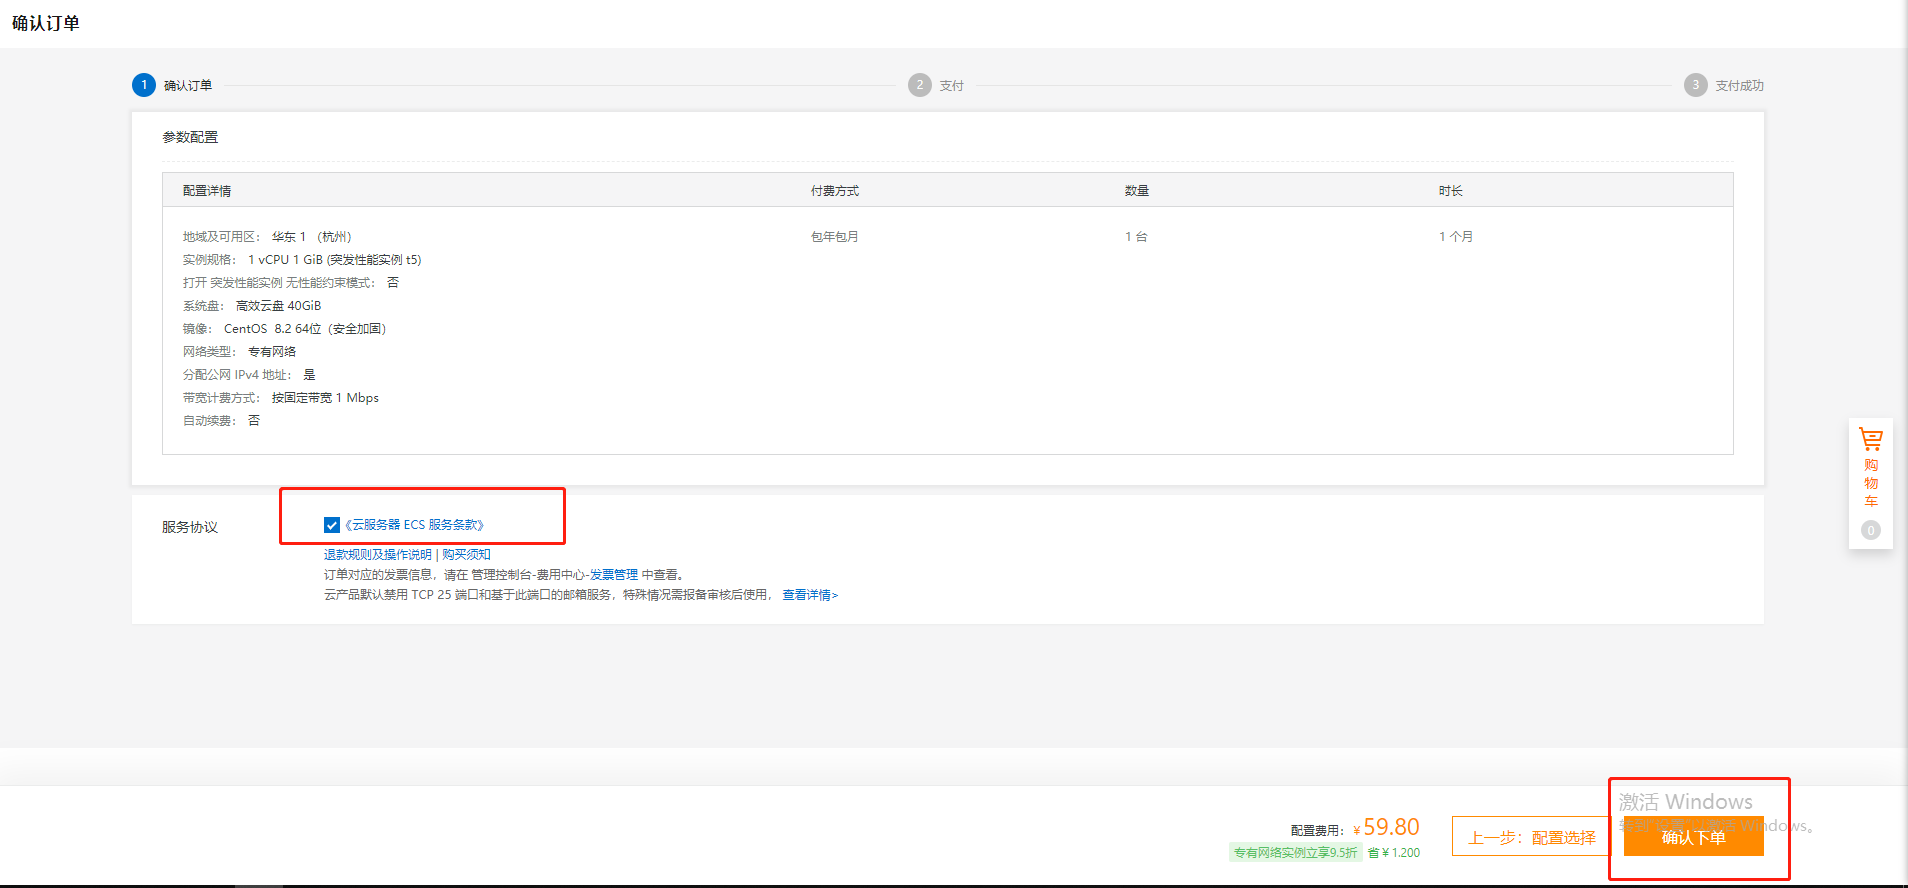
Task: Click the 省 ¥1.200 savings text
Action: 1394,853
